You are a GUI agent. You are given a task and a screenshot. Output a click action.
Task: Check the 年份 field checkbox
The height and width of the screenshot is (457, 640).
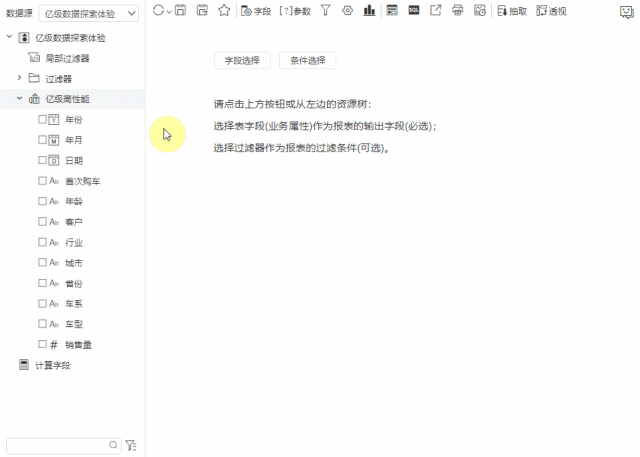pyautogui.click(x=42, y=119)
